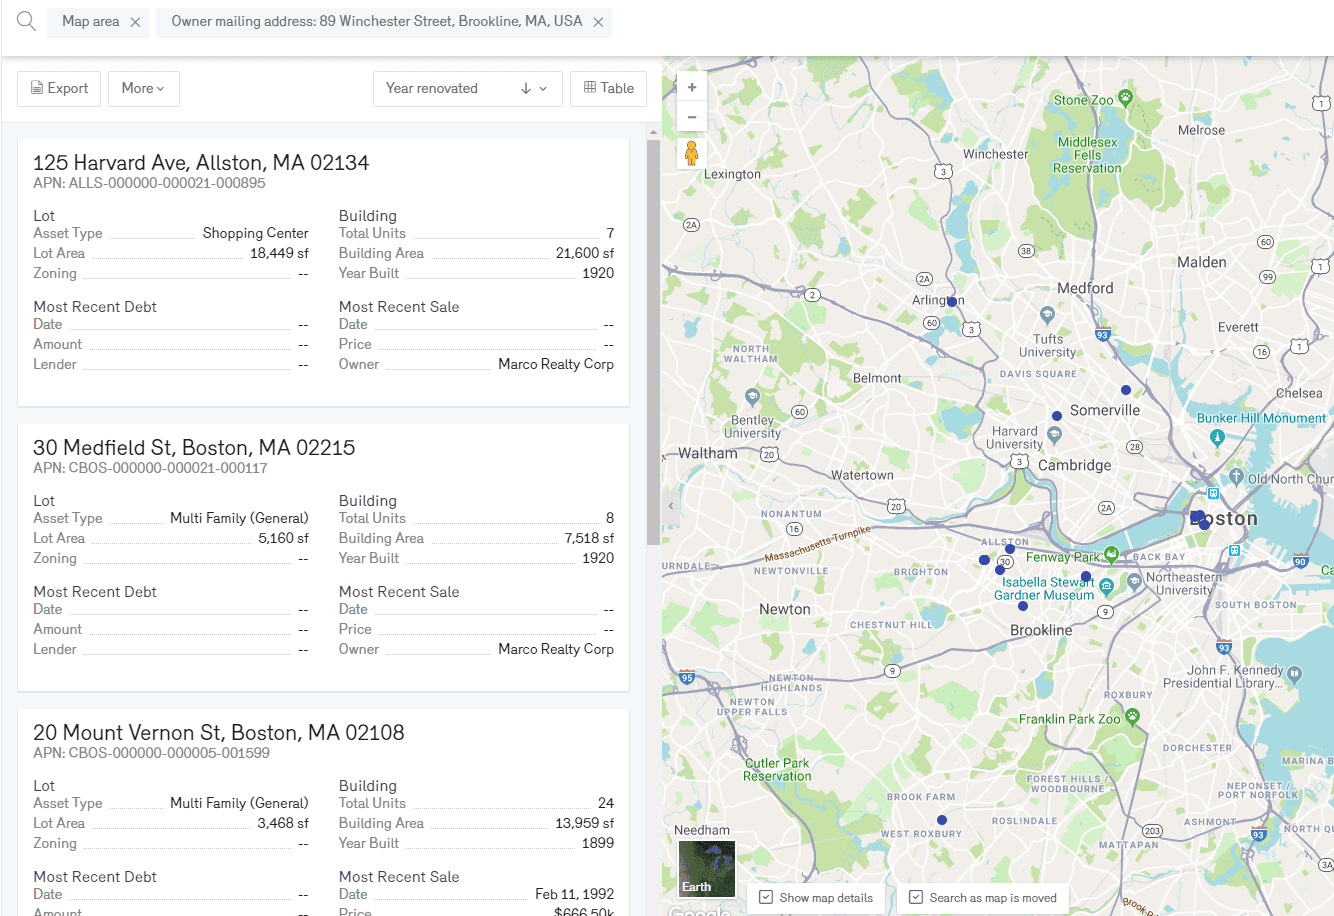Click the Street View pegman icon
Screen dimensions: 1334x916
691,153
